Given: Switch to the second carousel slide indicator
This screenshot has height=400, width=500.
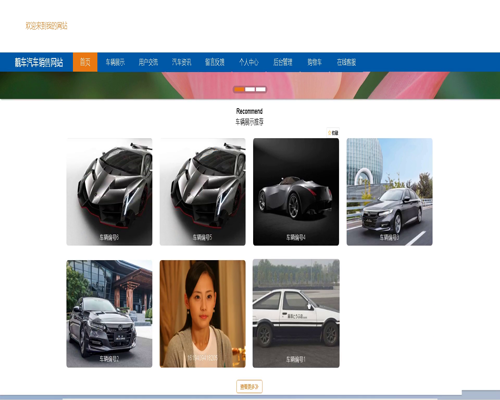Looking at the screenshot, I should point(250,89).
